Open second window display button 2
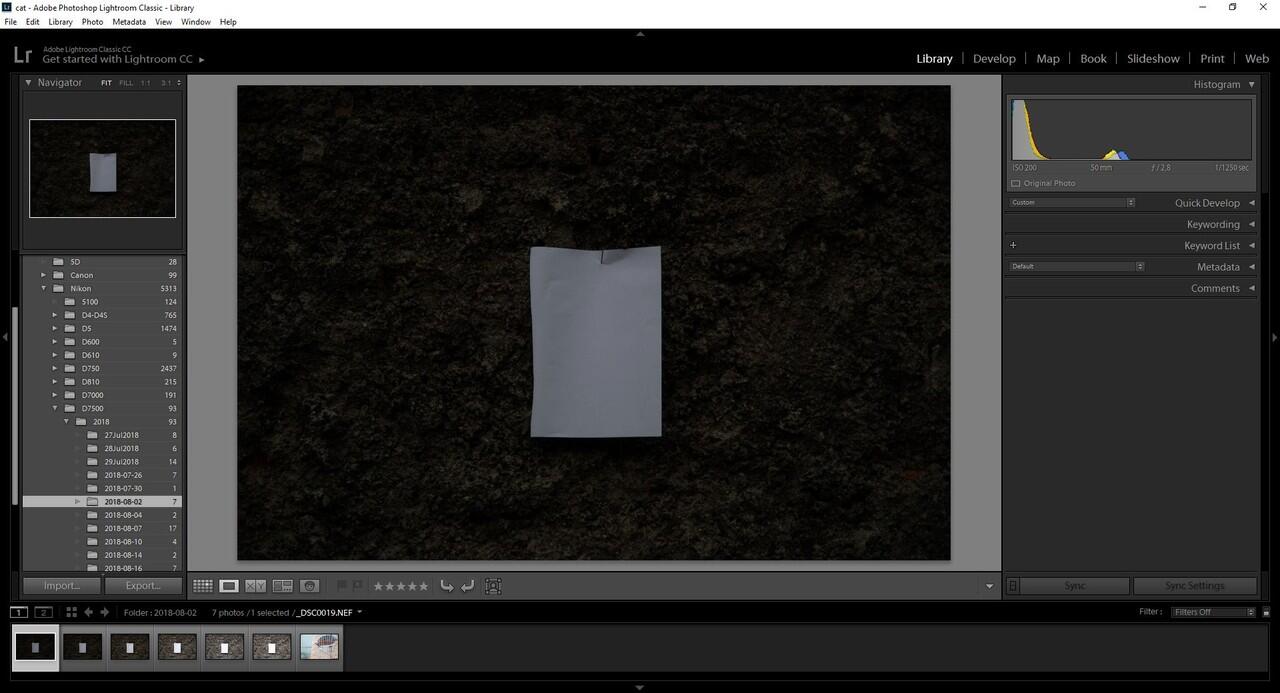The image size is (1280, 693). coord(43,612)
